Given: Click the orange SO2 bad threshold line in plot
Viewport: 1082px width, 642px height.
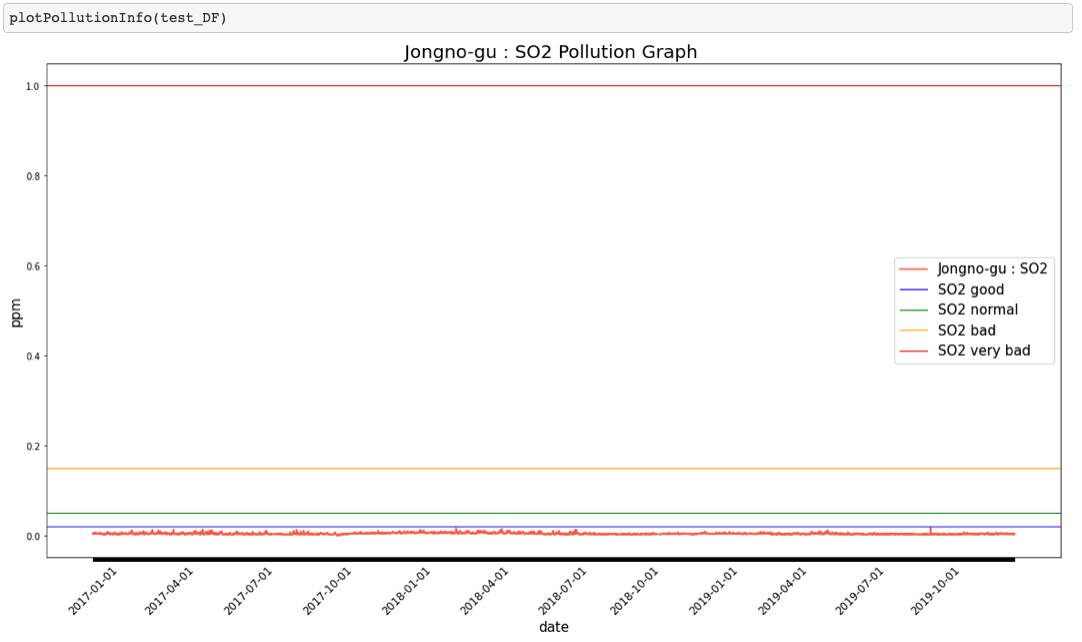Looking at the screenshot, I should pos(553,469).
